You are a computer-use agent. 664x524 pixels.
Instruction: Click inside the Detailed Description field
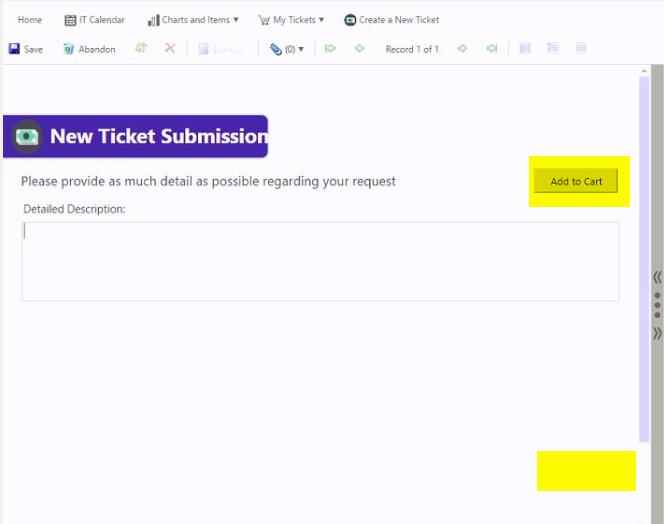(x=320, y=261)
